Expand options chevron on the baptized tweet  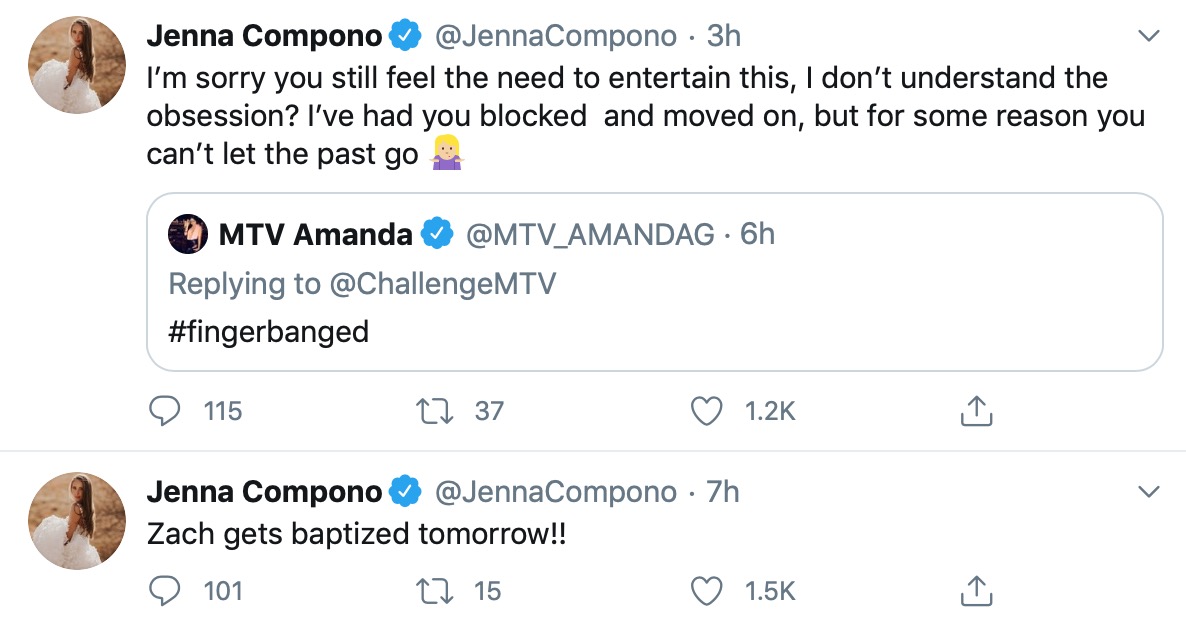pyautogui.click(x=1149, y=492)
